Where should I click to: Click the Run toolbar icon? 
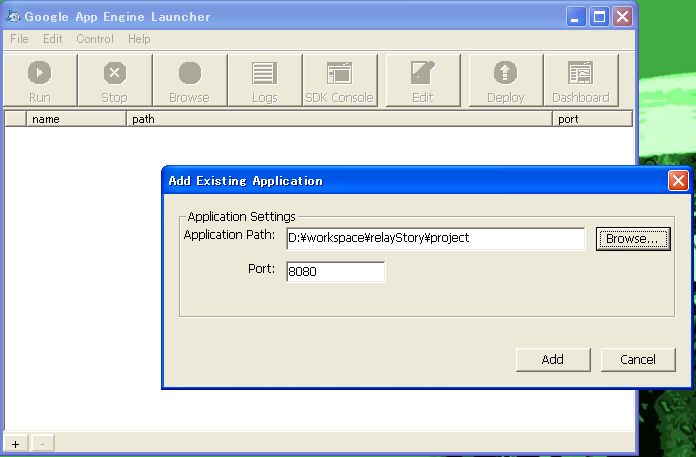(40, 73)
